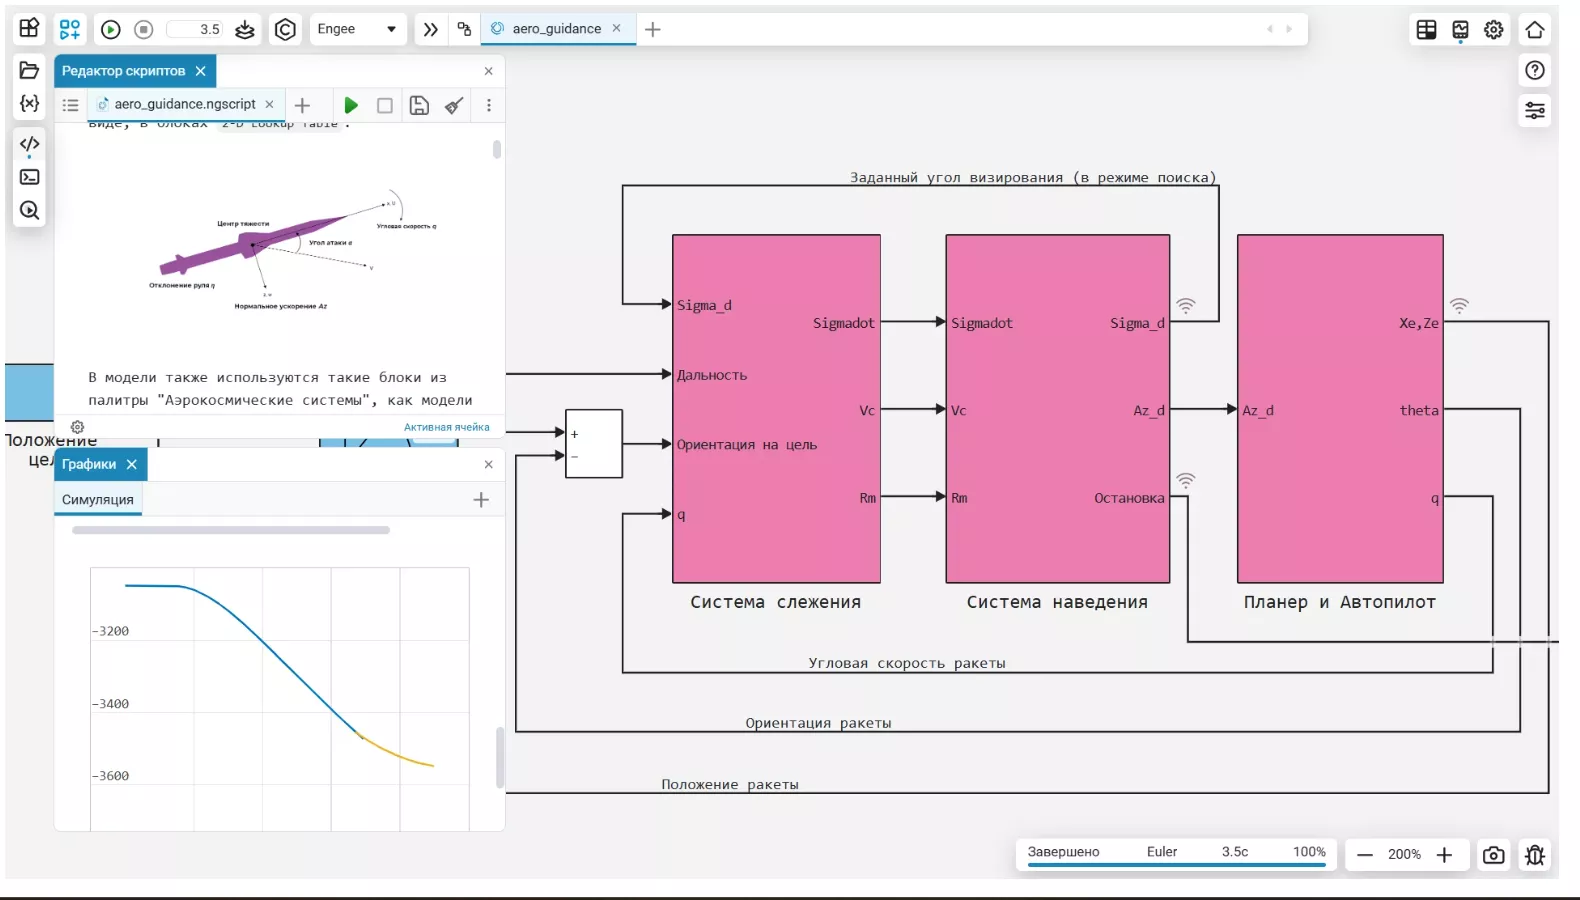This screenshot has width=1580, height=900.
Task: Close the script editor panel
Action: [488, 71]
